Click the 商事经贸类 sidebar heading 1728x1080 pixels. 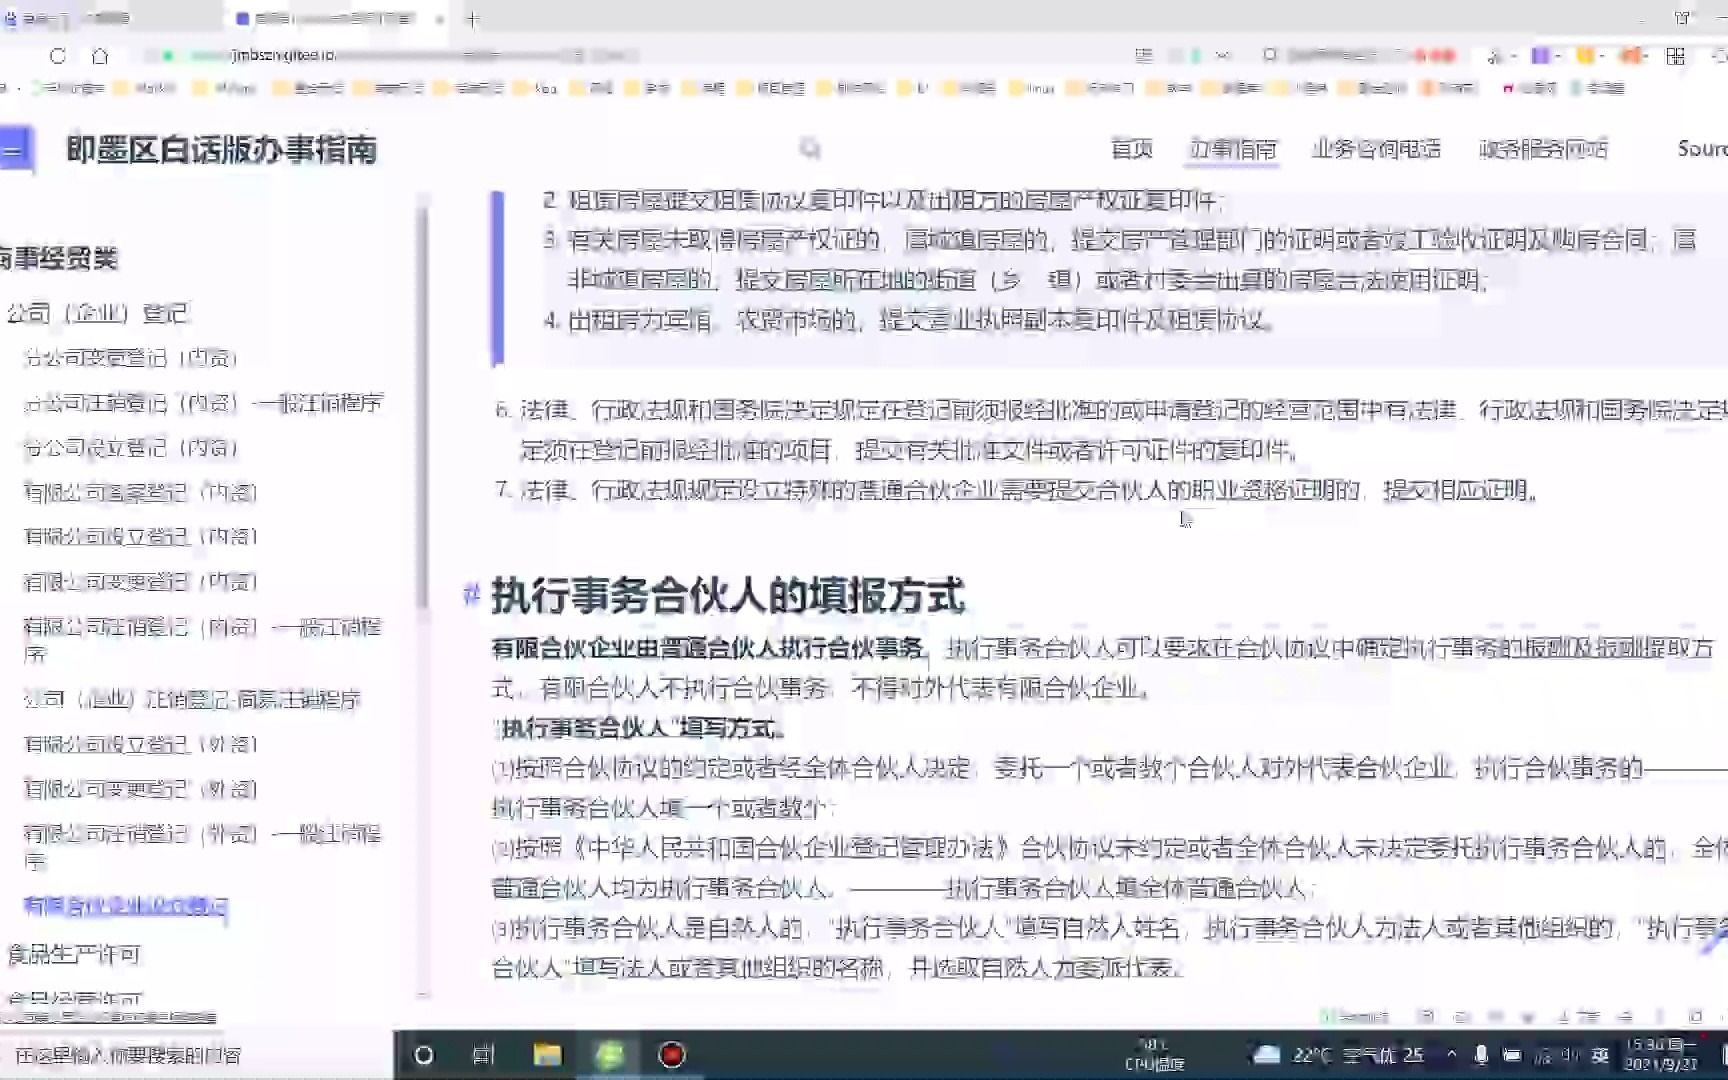point(58,258)
